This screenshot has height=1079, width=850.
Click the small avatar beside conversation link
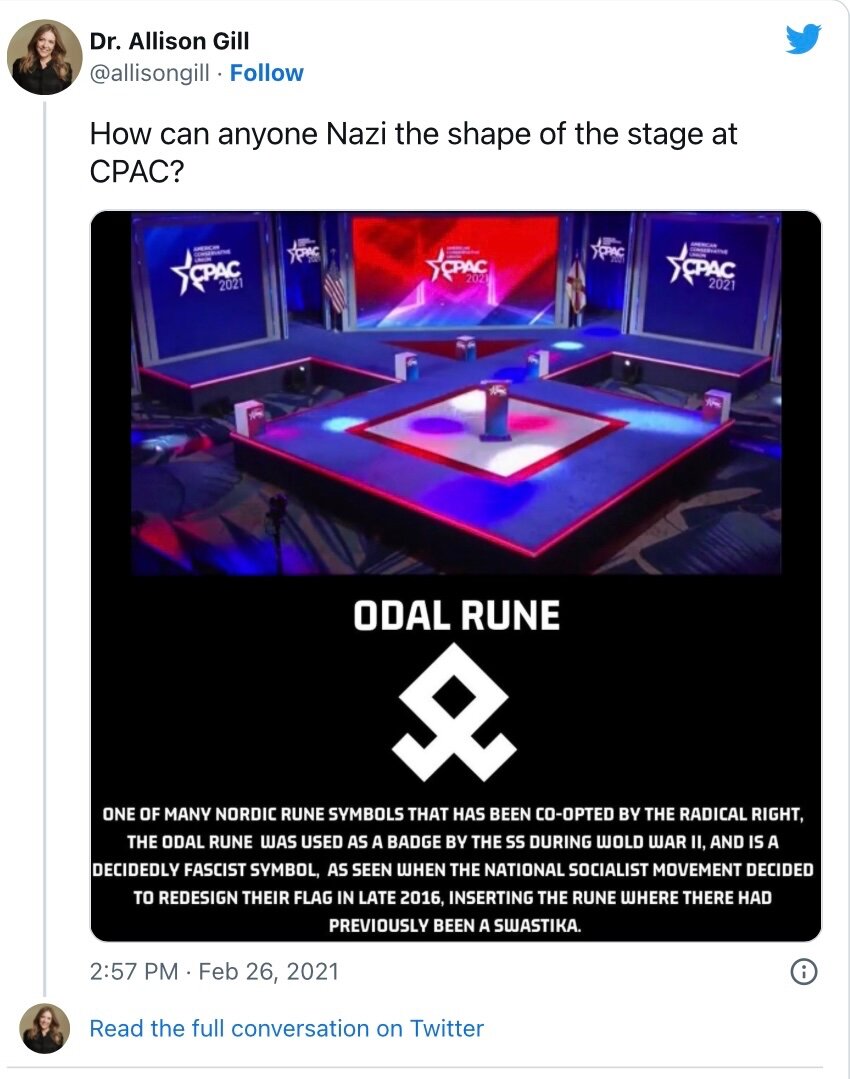(45, 1029)
